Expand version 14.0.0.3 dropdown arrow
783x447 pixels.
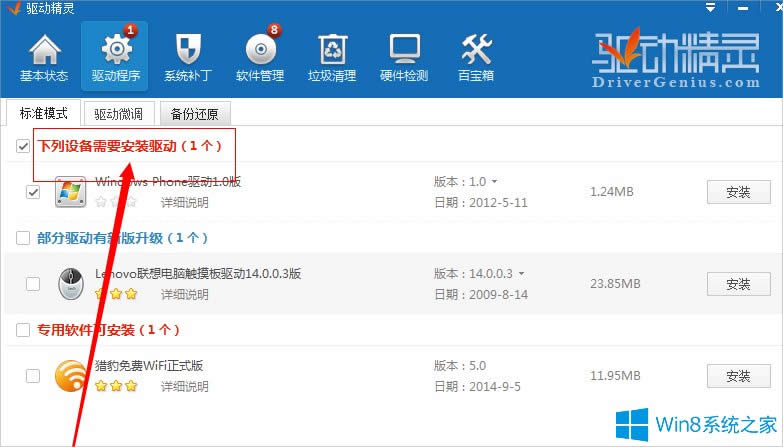point(521,274)
